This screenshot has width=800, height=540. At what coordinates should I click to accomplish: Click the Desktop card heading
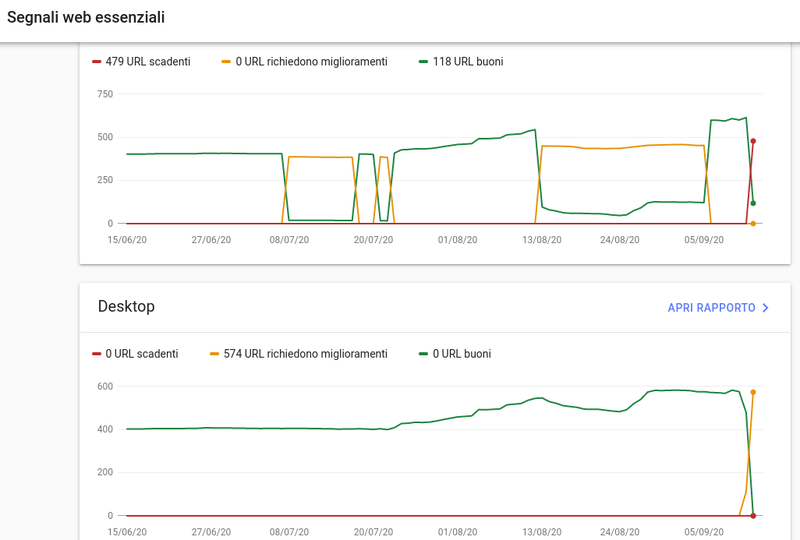point(126,306)
